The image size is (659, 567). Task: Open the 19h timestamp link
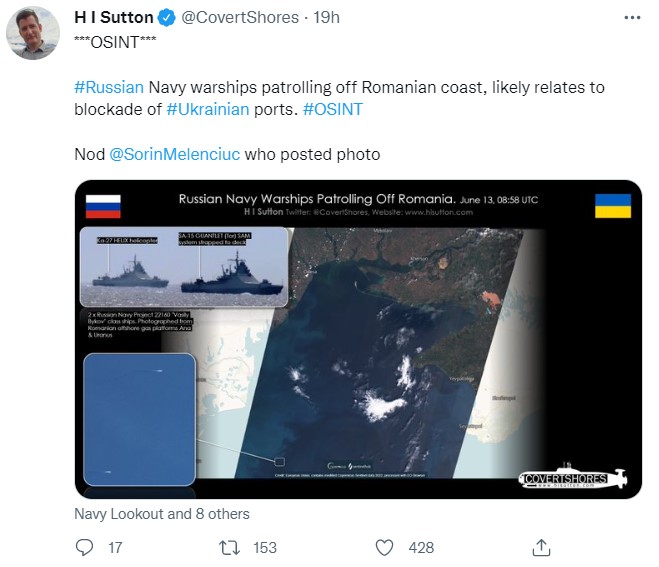pyautogui.click(x=326, y=18)
